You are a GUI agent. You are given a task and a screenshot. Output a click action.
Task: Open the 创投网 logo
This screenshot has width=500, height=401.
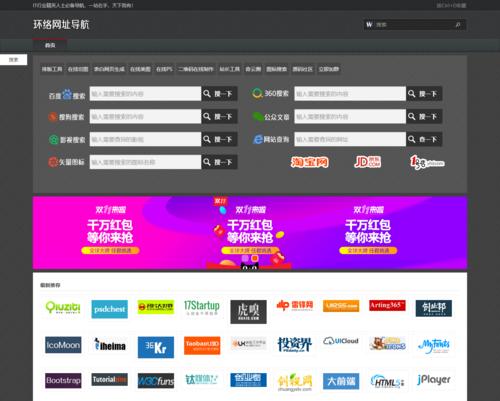point(295,382)
